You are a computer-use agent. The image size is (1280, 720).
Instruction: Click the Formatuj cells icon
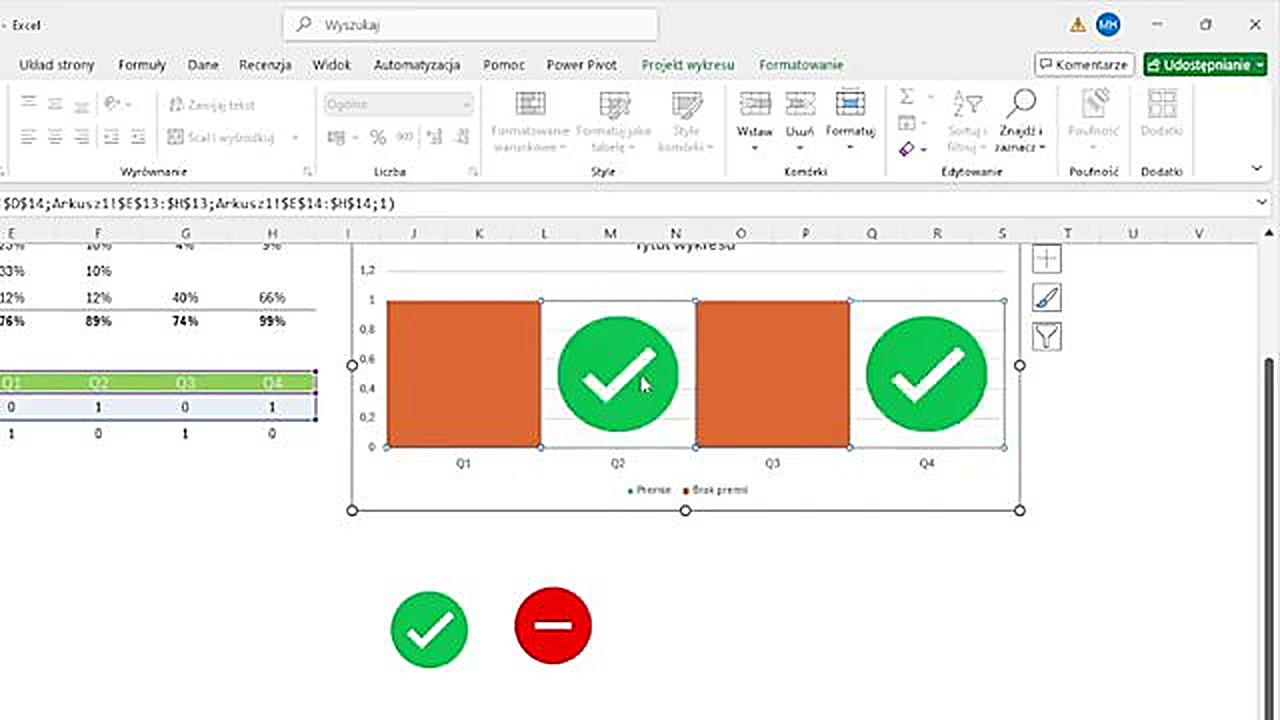click(x=850, y=104)
